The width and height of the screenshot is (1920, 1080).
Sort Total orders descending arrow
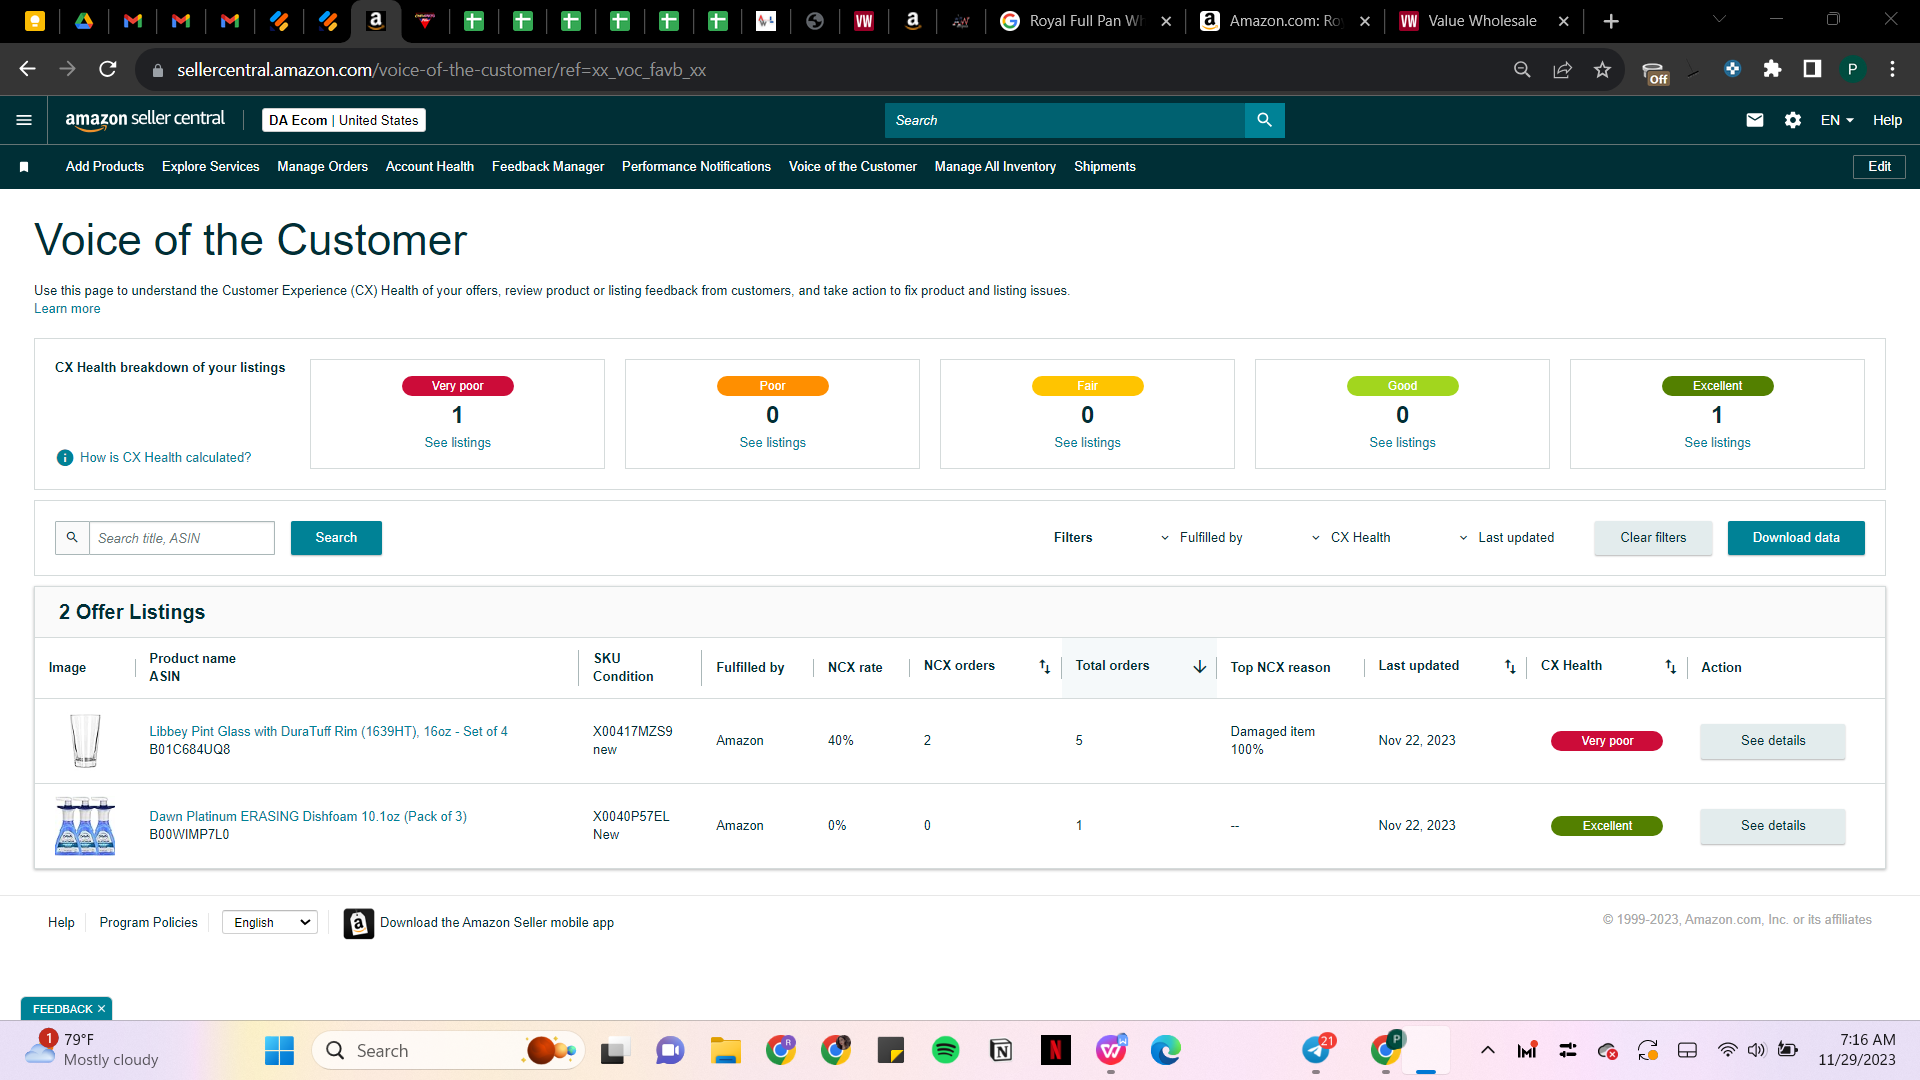point(1199,667)
